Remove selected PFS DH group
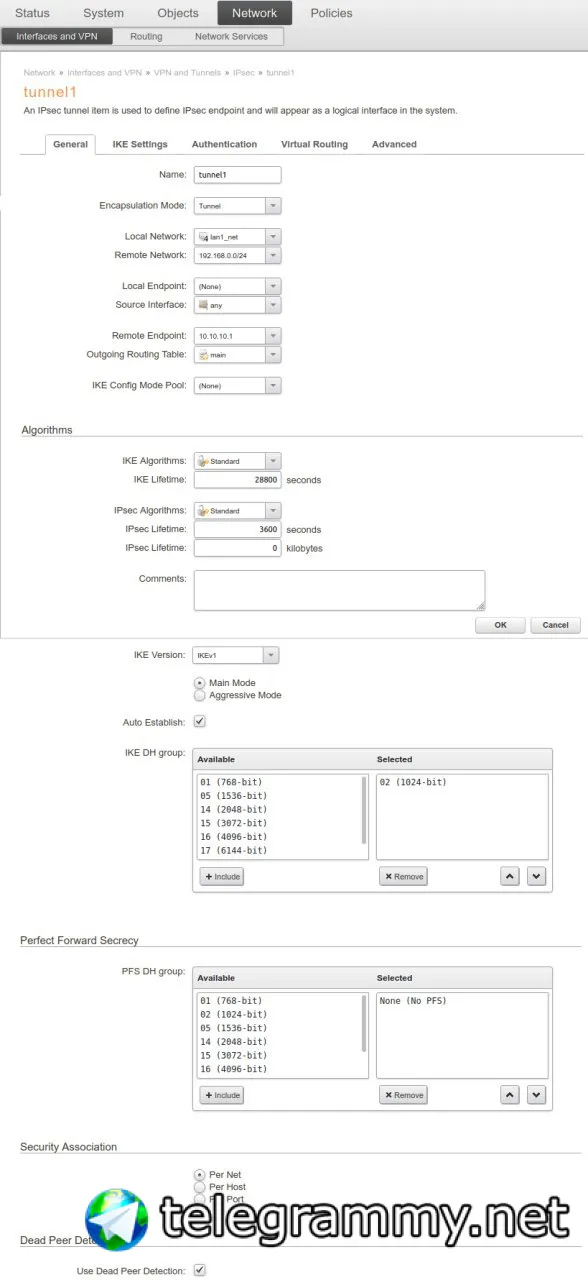This screenshot has width=588, height=1280. point(404,1095)
